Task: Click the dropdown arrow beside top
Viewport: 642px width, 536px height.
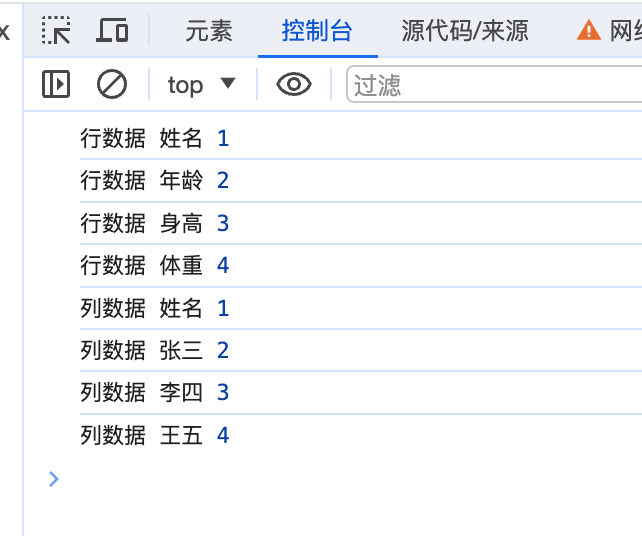Action: 228,83
